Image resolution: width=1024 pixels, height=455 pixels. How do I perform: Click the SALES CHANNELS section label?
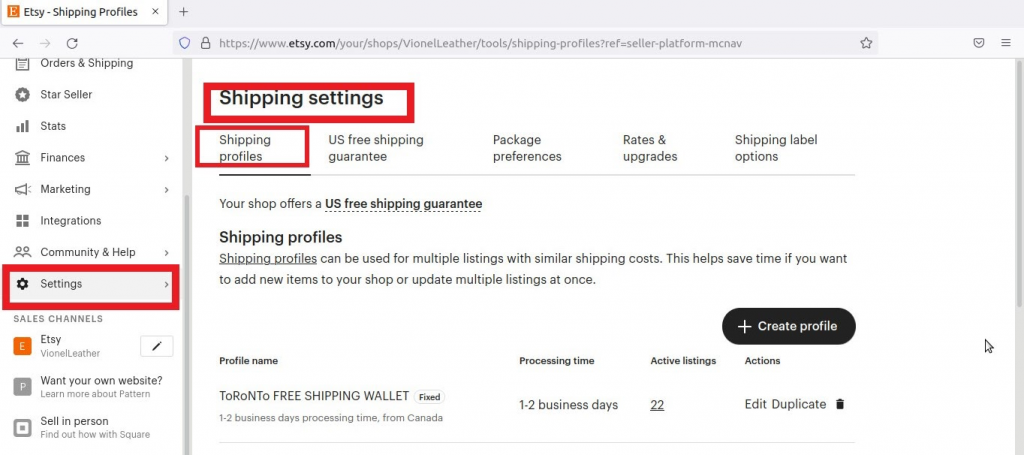click(58, 319)
